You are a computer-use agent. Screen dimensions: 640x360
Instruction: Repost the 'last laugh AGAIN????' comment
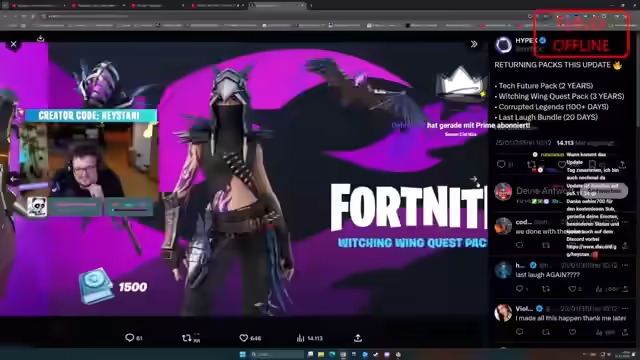pos(546,289)
